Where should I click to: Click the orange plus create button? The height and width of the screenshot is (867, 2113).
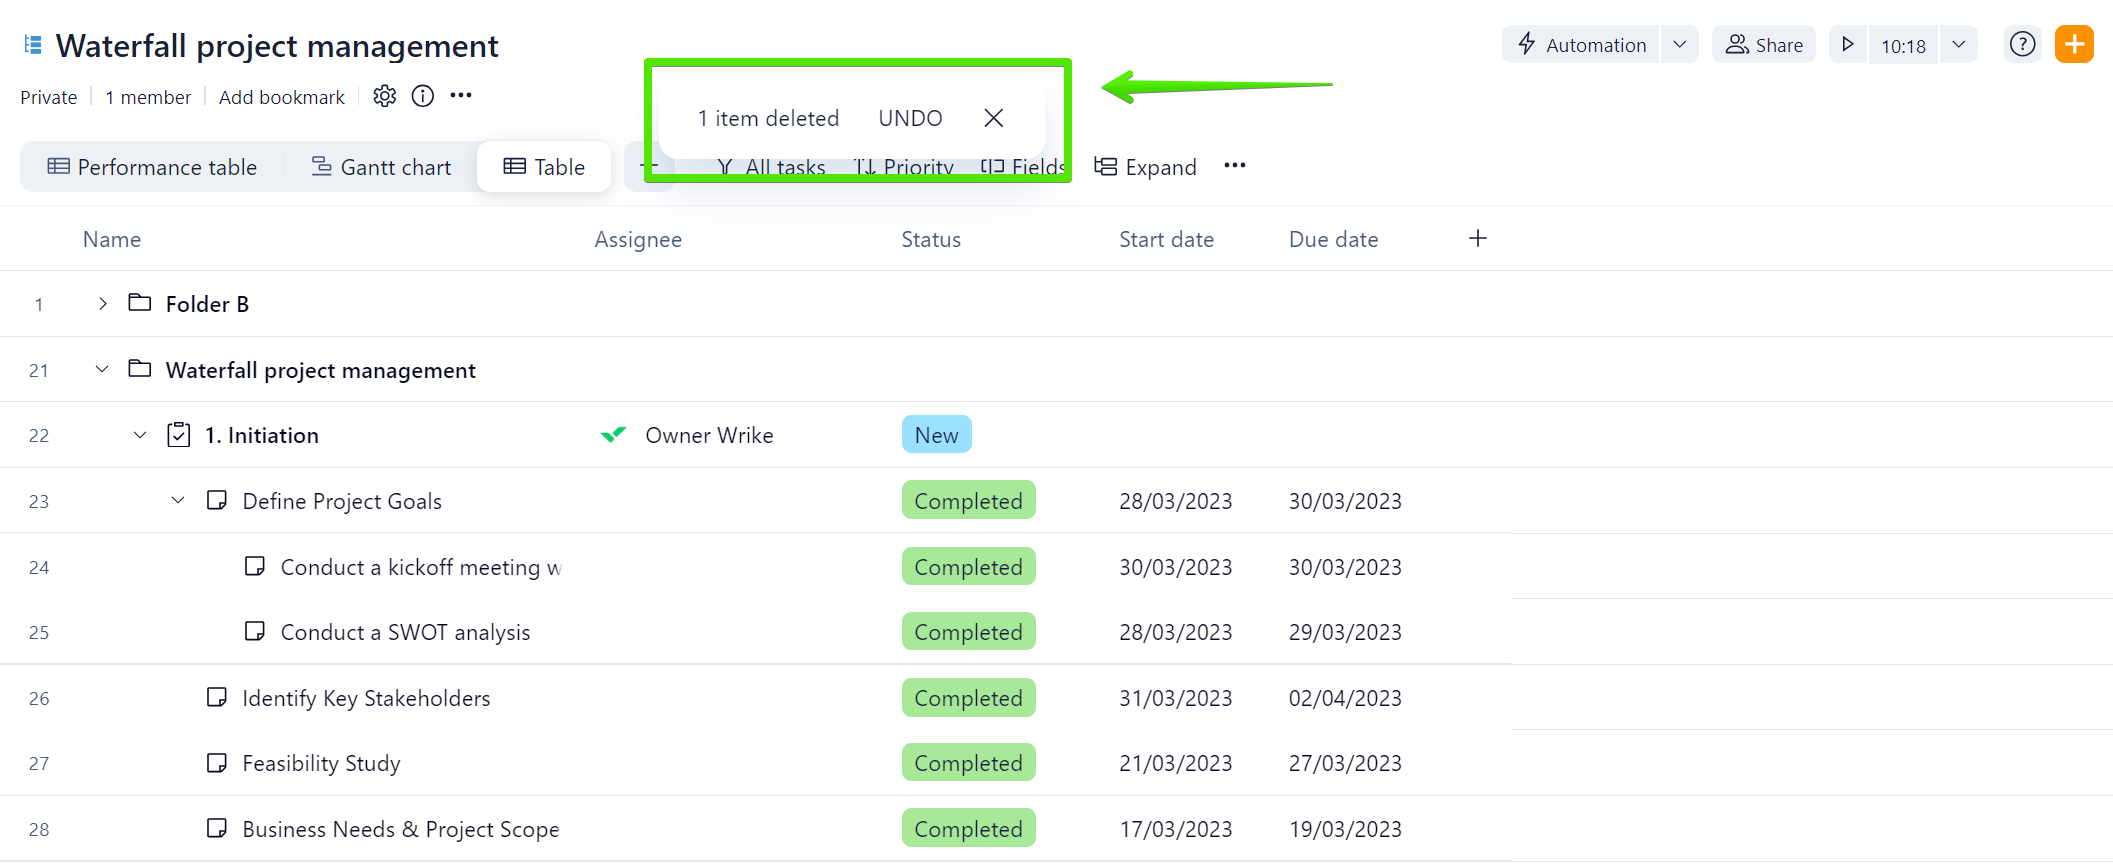[x=2074, y=45]
